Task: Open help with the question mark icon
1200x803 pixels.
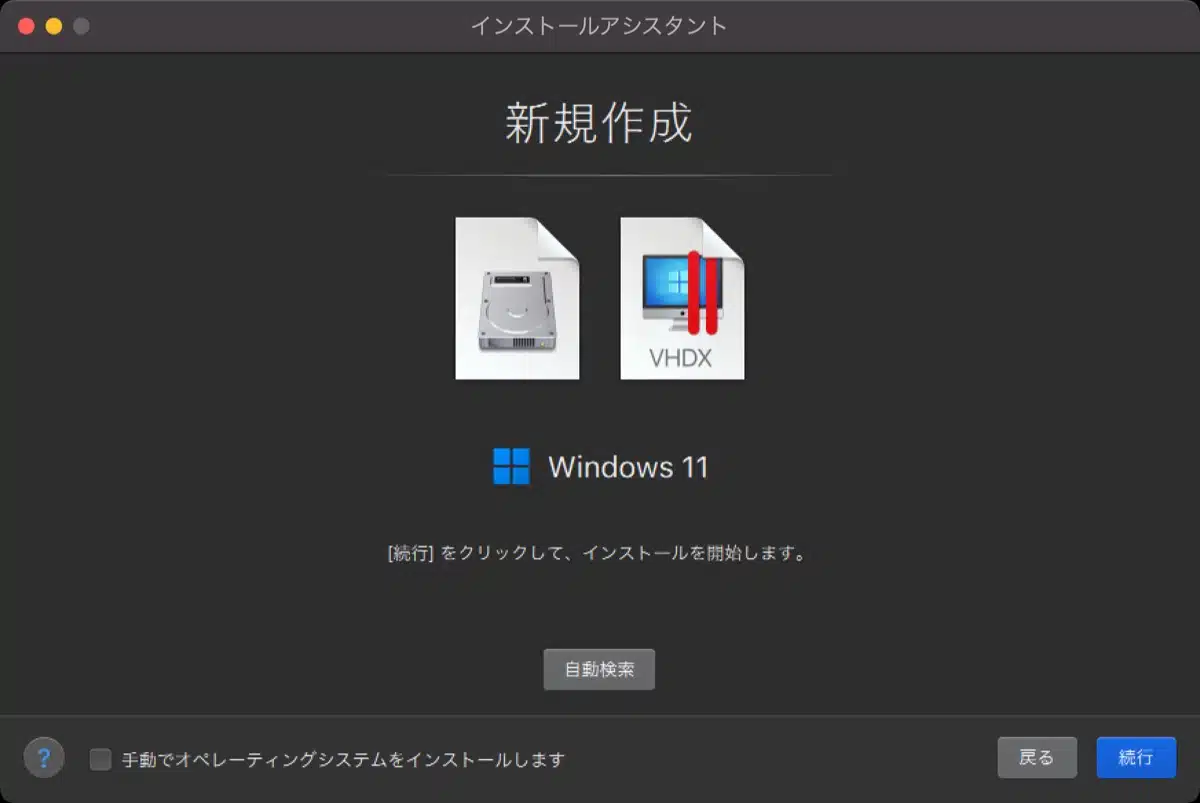Action: tap(44, 757)
